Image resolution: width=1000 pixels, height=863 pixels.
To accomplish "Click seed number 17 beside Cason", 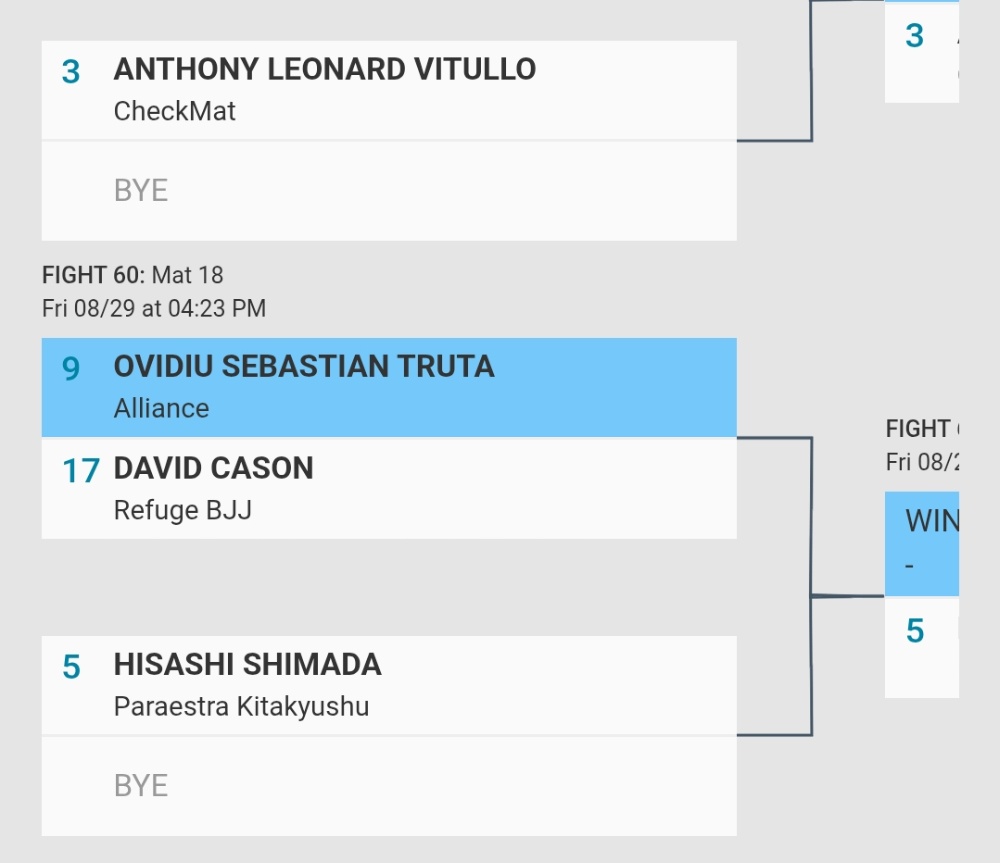I will click(80, 471).
